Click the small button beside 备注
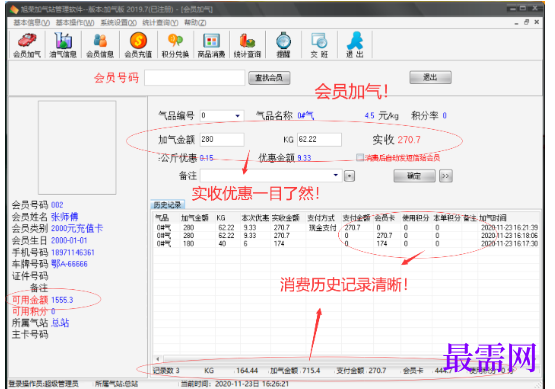This screenshot has height=389, width=555. click(349, 176)
